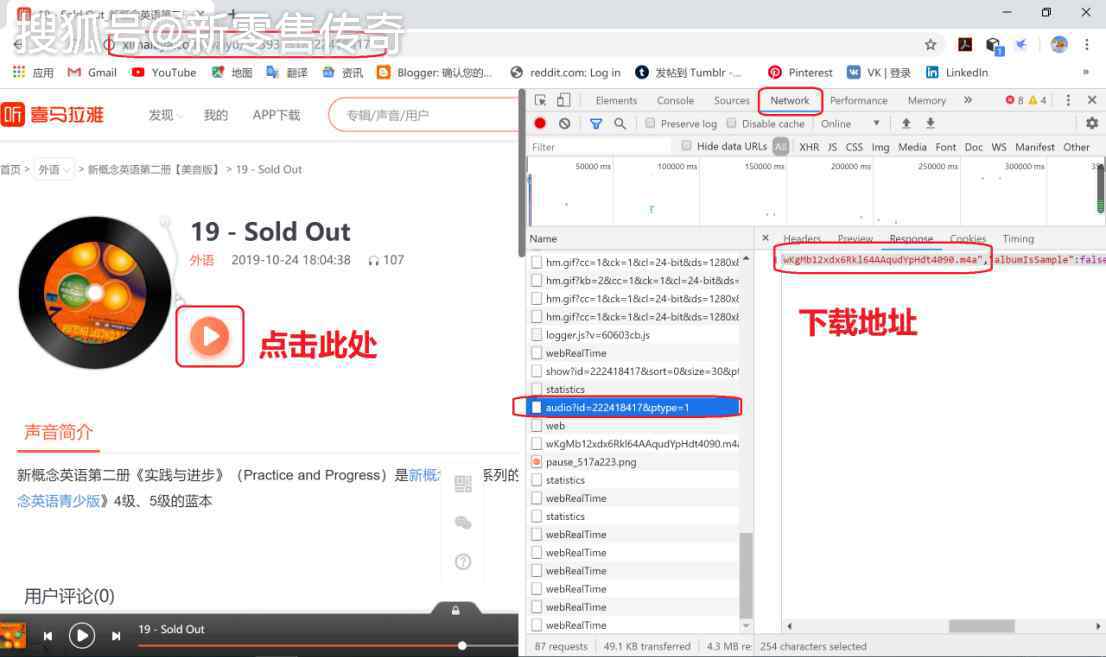Open the Ximalaya logo homepage
Image resolution: width=1106 pixels, height=657 pixels.
[x=52, y=114]
